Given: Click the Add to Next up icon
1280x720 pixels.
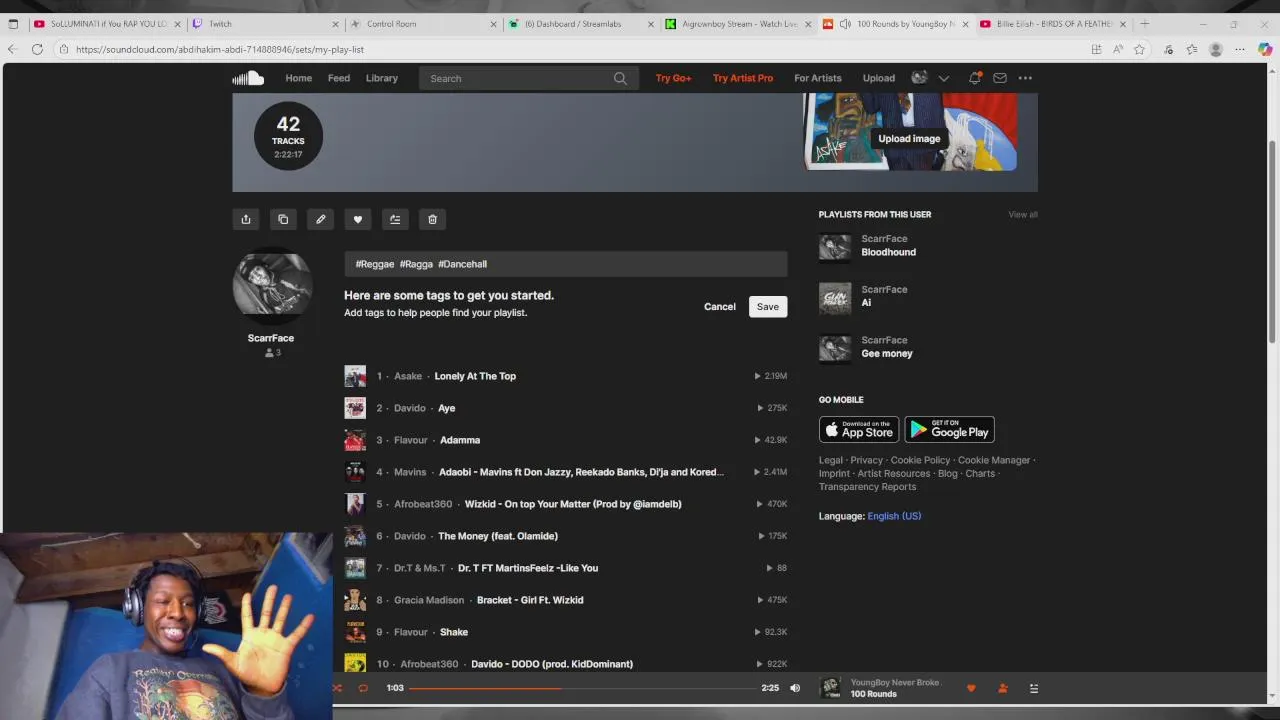Looking at the screenshot, I should [395, 219].
